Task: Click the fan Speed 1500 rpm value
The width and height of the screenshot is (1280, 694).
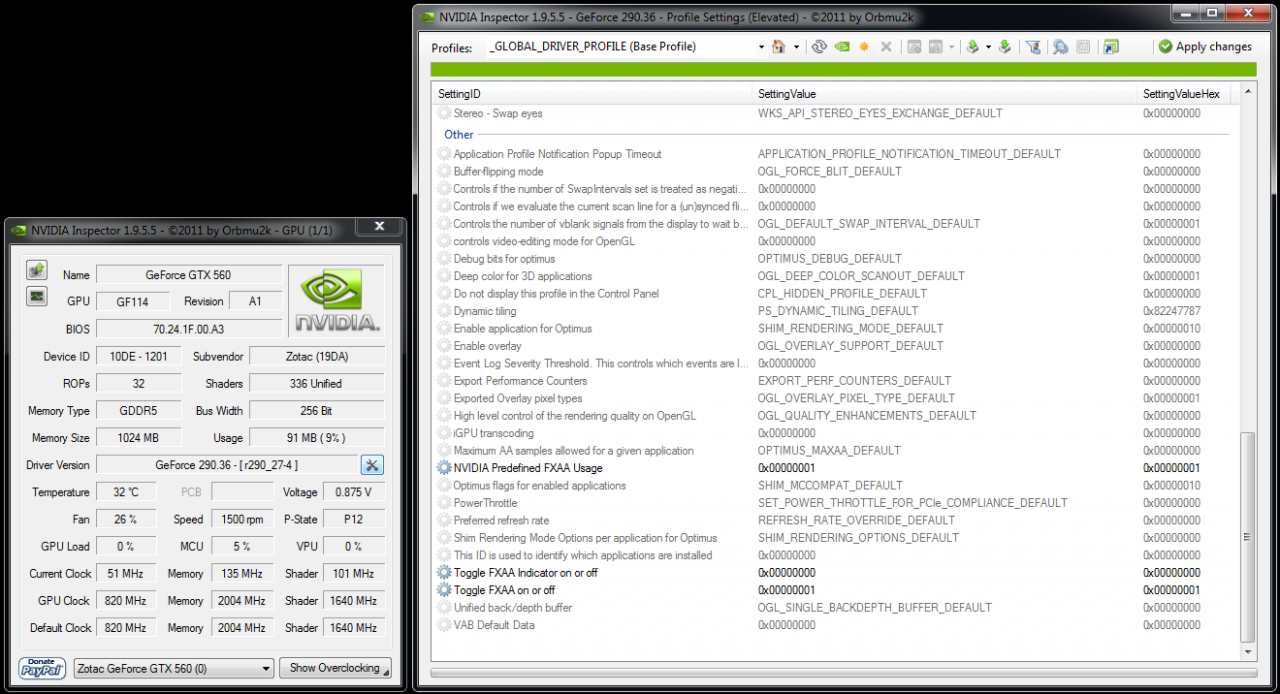Action: point(244,519)
